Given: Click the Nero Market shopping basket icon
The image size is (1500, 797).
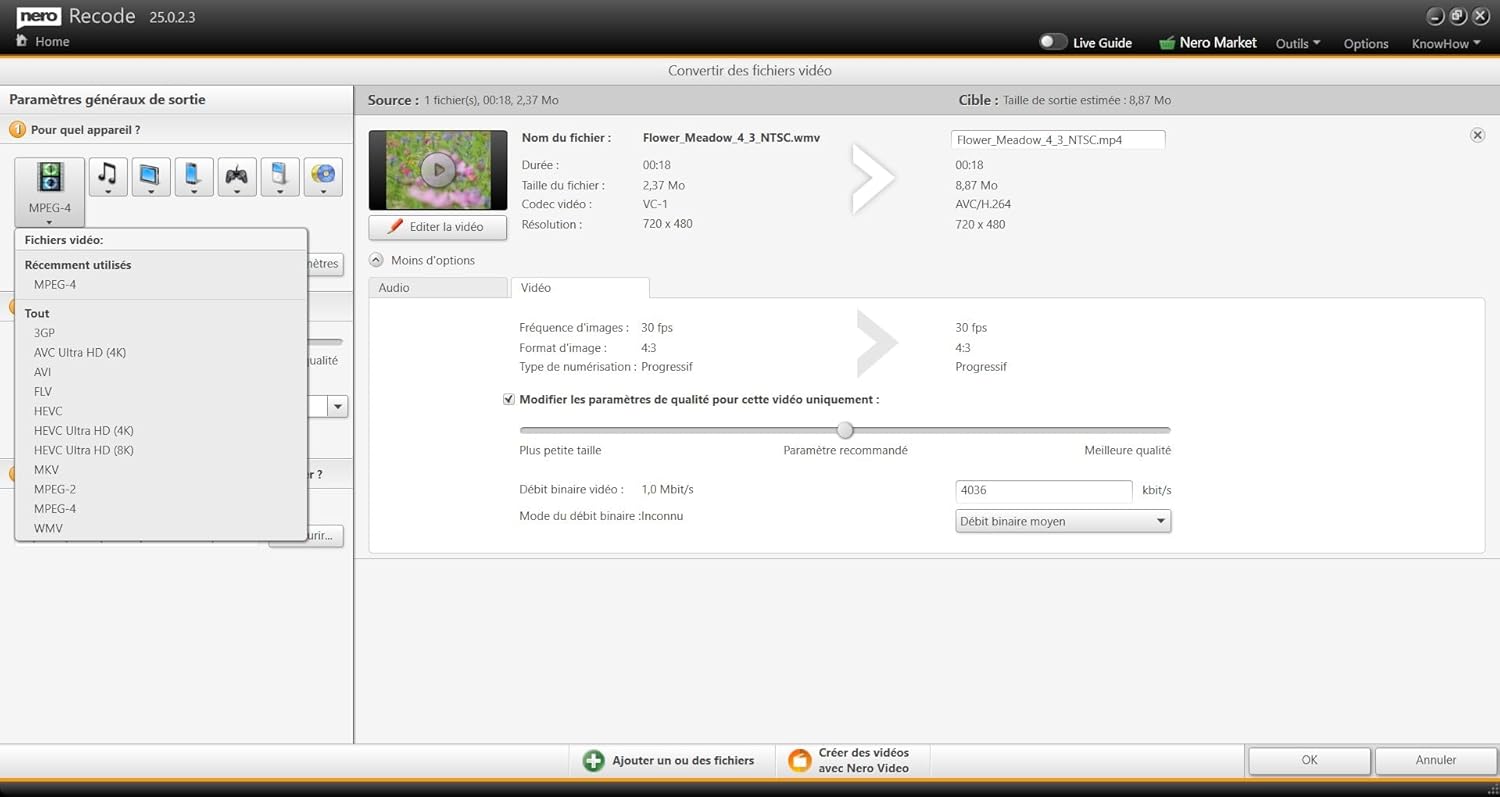Looking at the screenshot, I should (x=1166, y=42).
